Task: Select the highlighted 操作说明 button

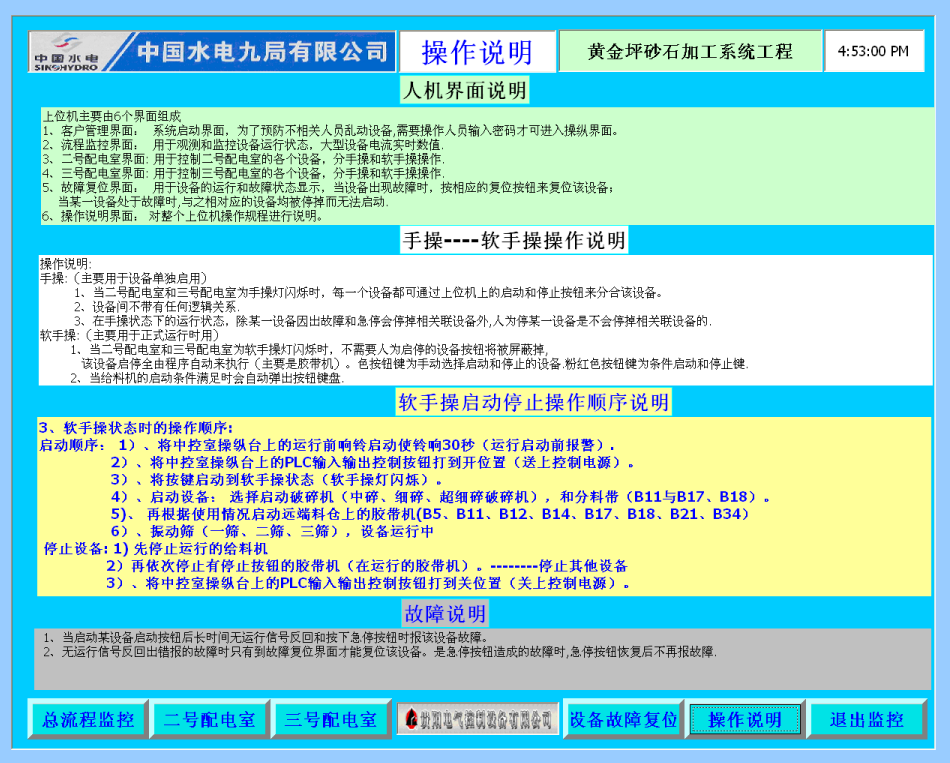Action: click(x=746, y=718)
